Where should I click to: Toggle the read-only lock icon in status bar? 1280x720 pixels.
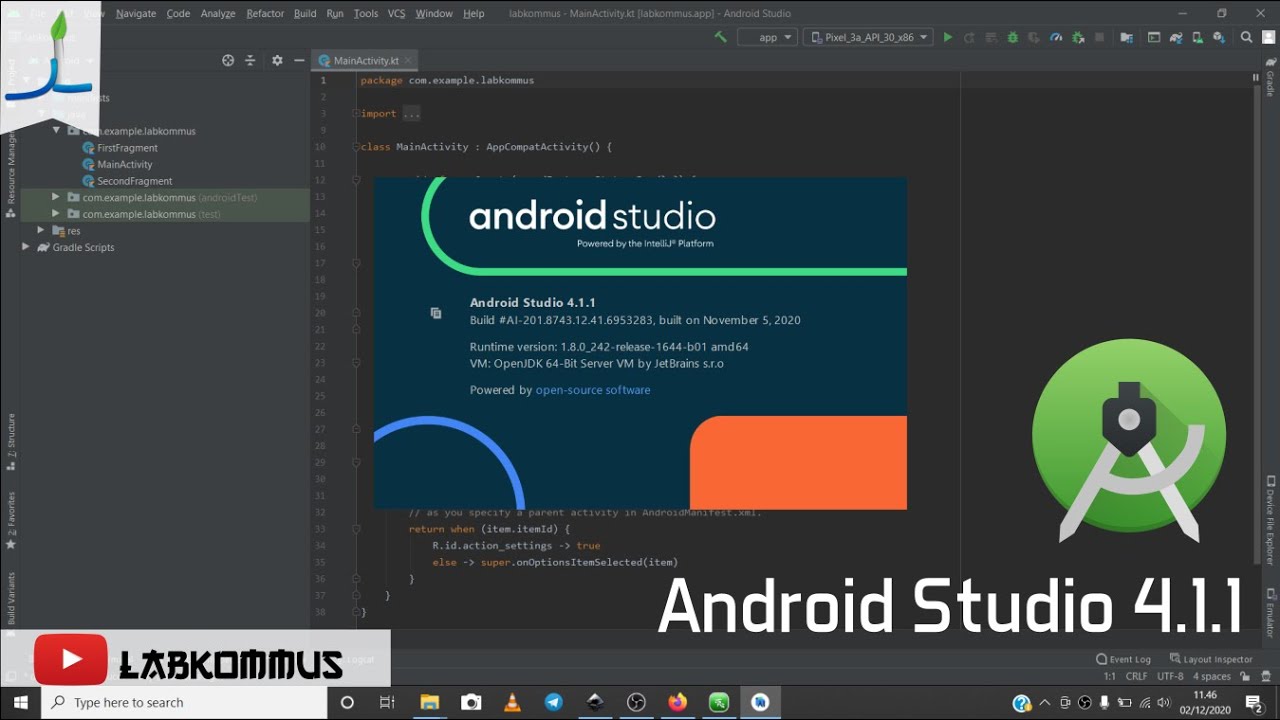click(x=1246, y=676)
